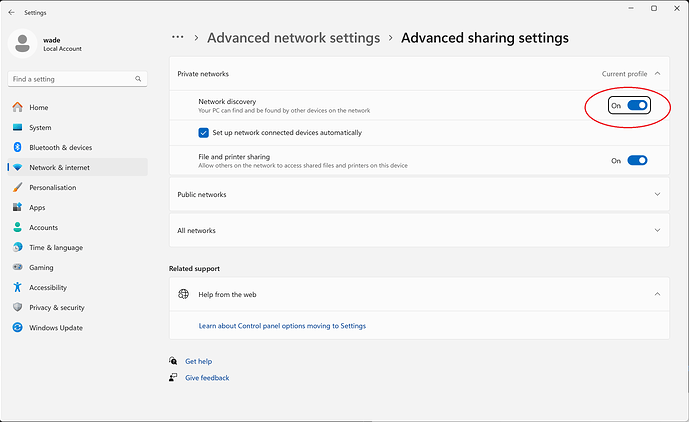Turn off the Network discovery toggle
689x422 pixels.
click(637, 105)
